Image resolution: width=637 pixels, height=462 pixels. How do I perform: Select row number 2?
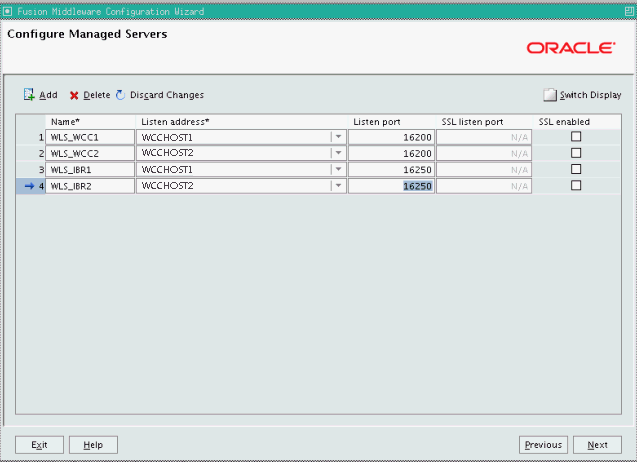click(x=31, y=154)
